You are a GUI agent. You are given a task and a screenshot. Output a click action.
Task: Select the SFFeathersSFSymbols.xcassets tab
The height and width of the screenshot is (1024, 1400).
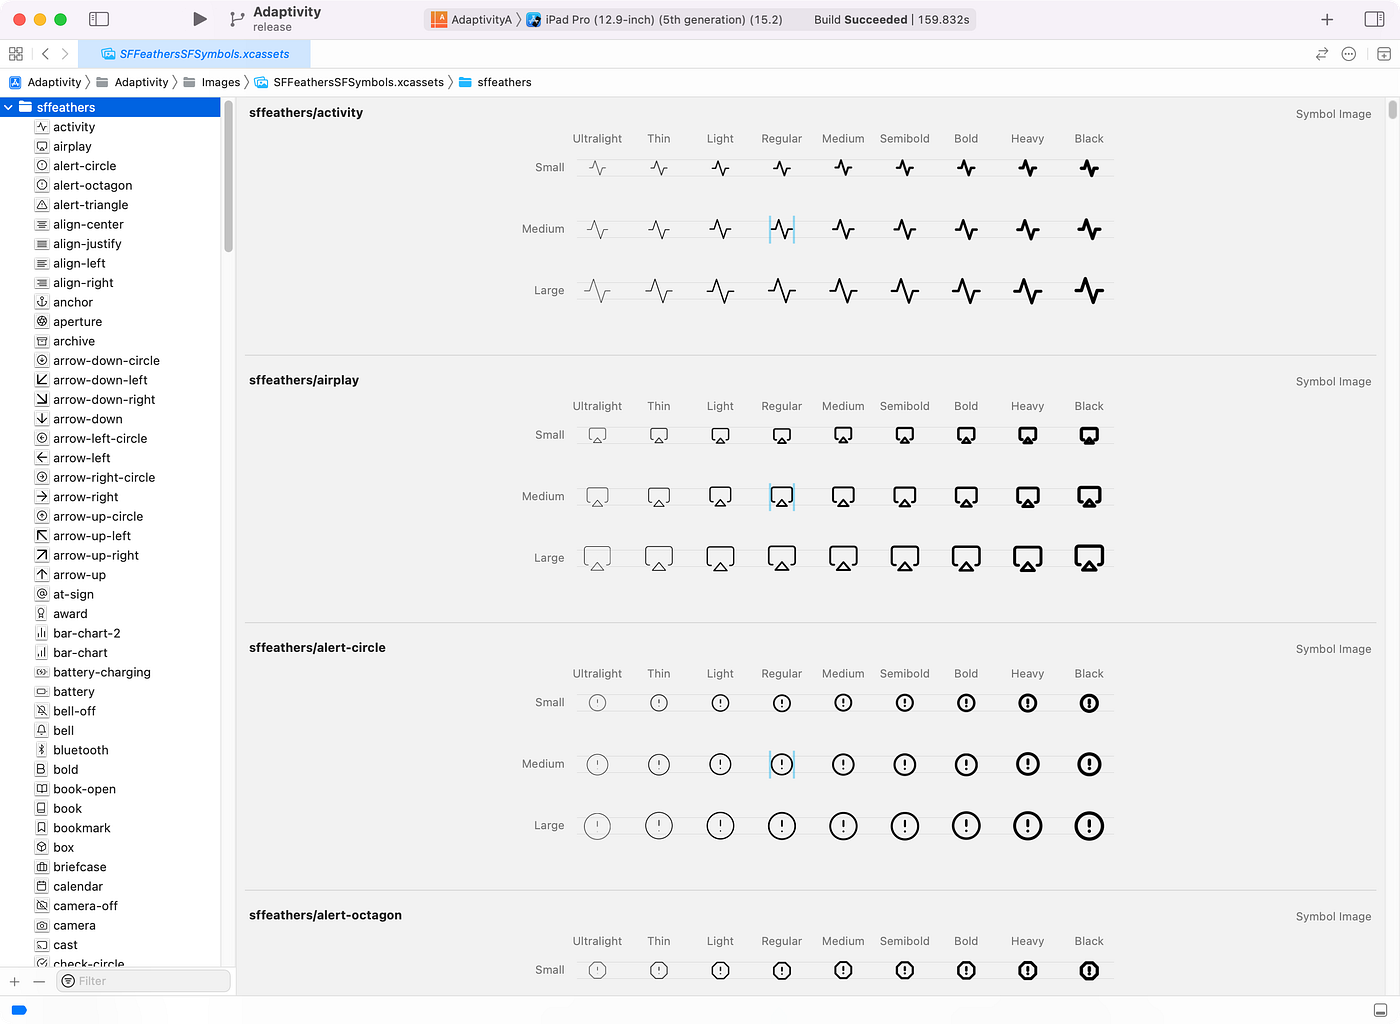coord(196,54)
